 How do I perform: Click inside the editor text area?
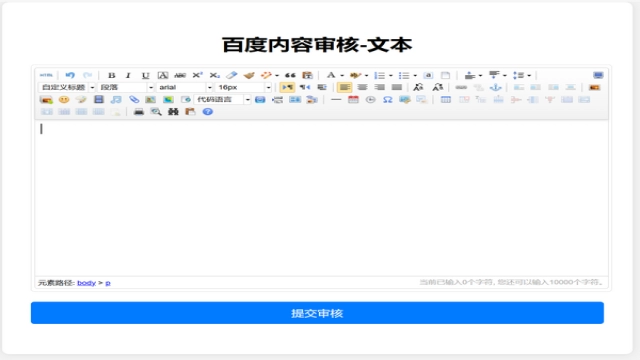321,198
